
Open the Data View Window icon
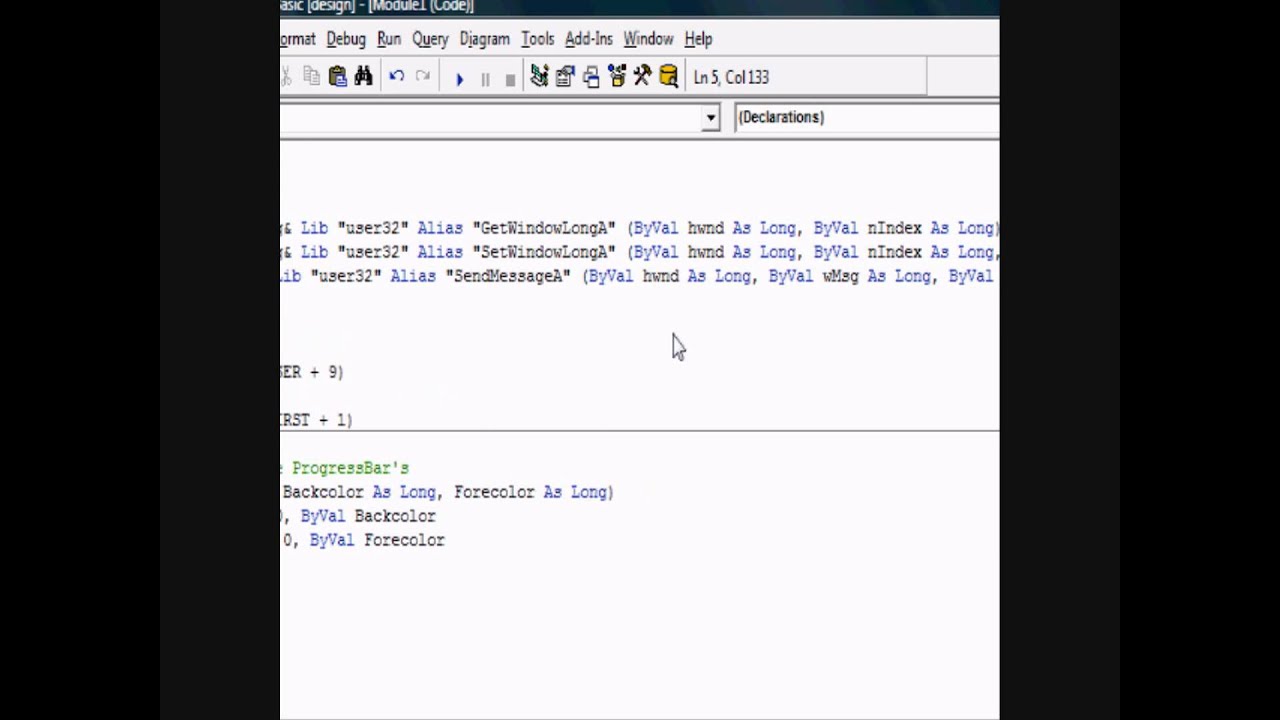tap(669, 77)
